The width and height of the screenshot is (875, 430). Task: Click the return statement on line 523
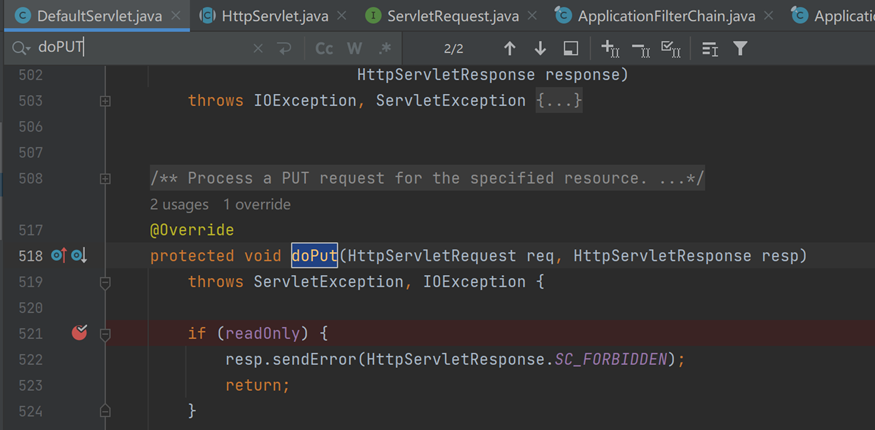pos(257,385)
